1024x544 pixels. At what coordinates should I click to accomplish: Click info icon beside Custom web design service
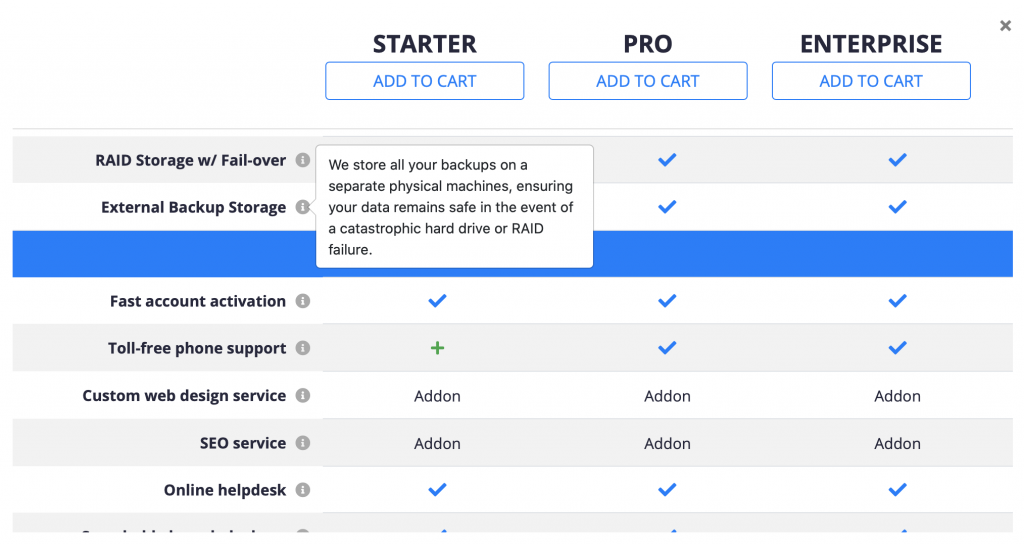303,396
